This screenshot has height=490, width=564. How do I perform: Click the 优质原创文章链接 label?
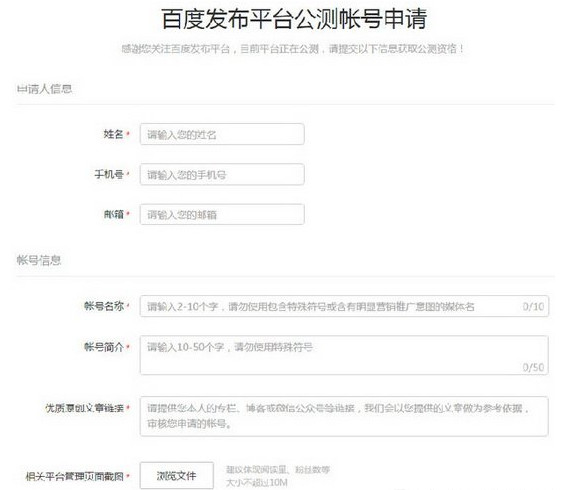(x=85, y=408)
